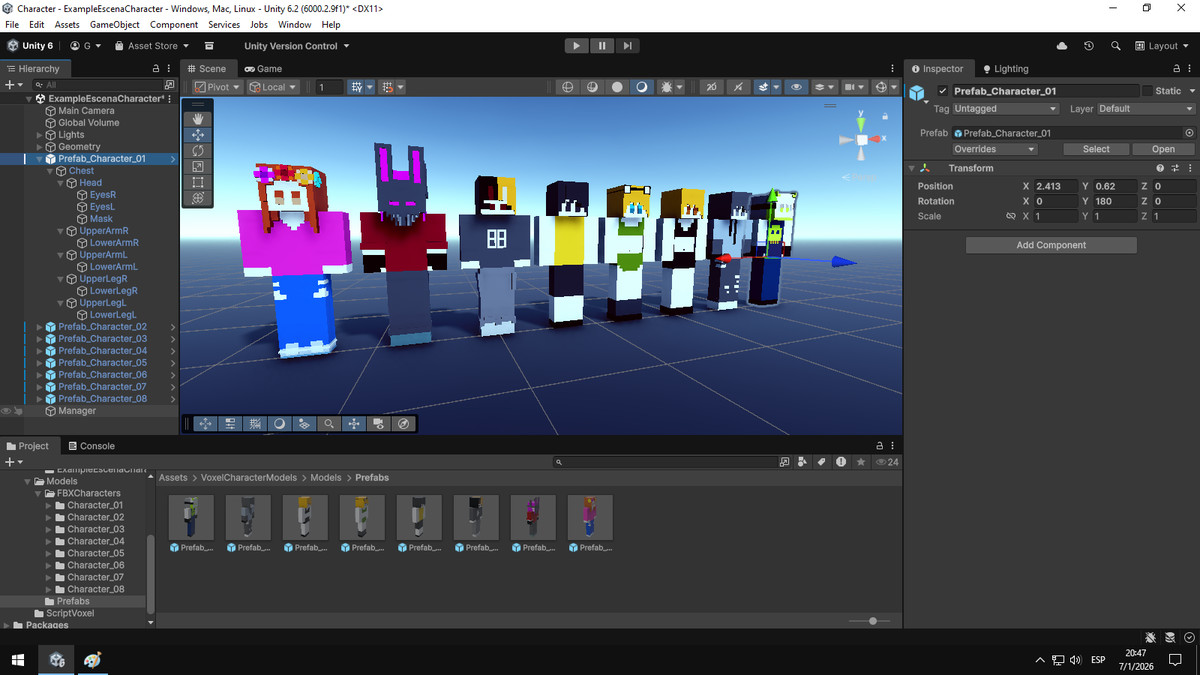Click the scene audio icon in Scene toolbar
Image resolution: width=1200 pixels, height=675 pixels.
(736, 87)
